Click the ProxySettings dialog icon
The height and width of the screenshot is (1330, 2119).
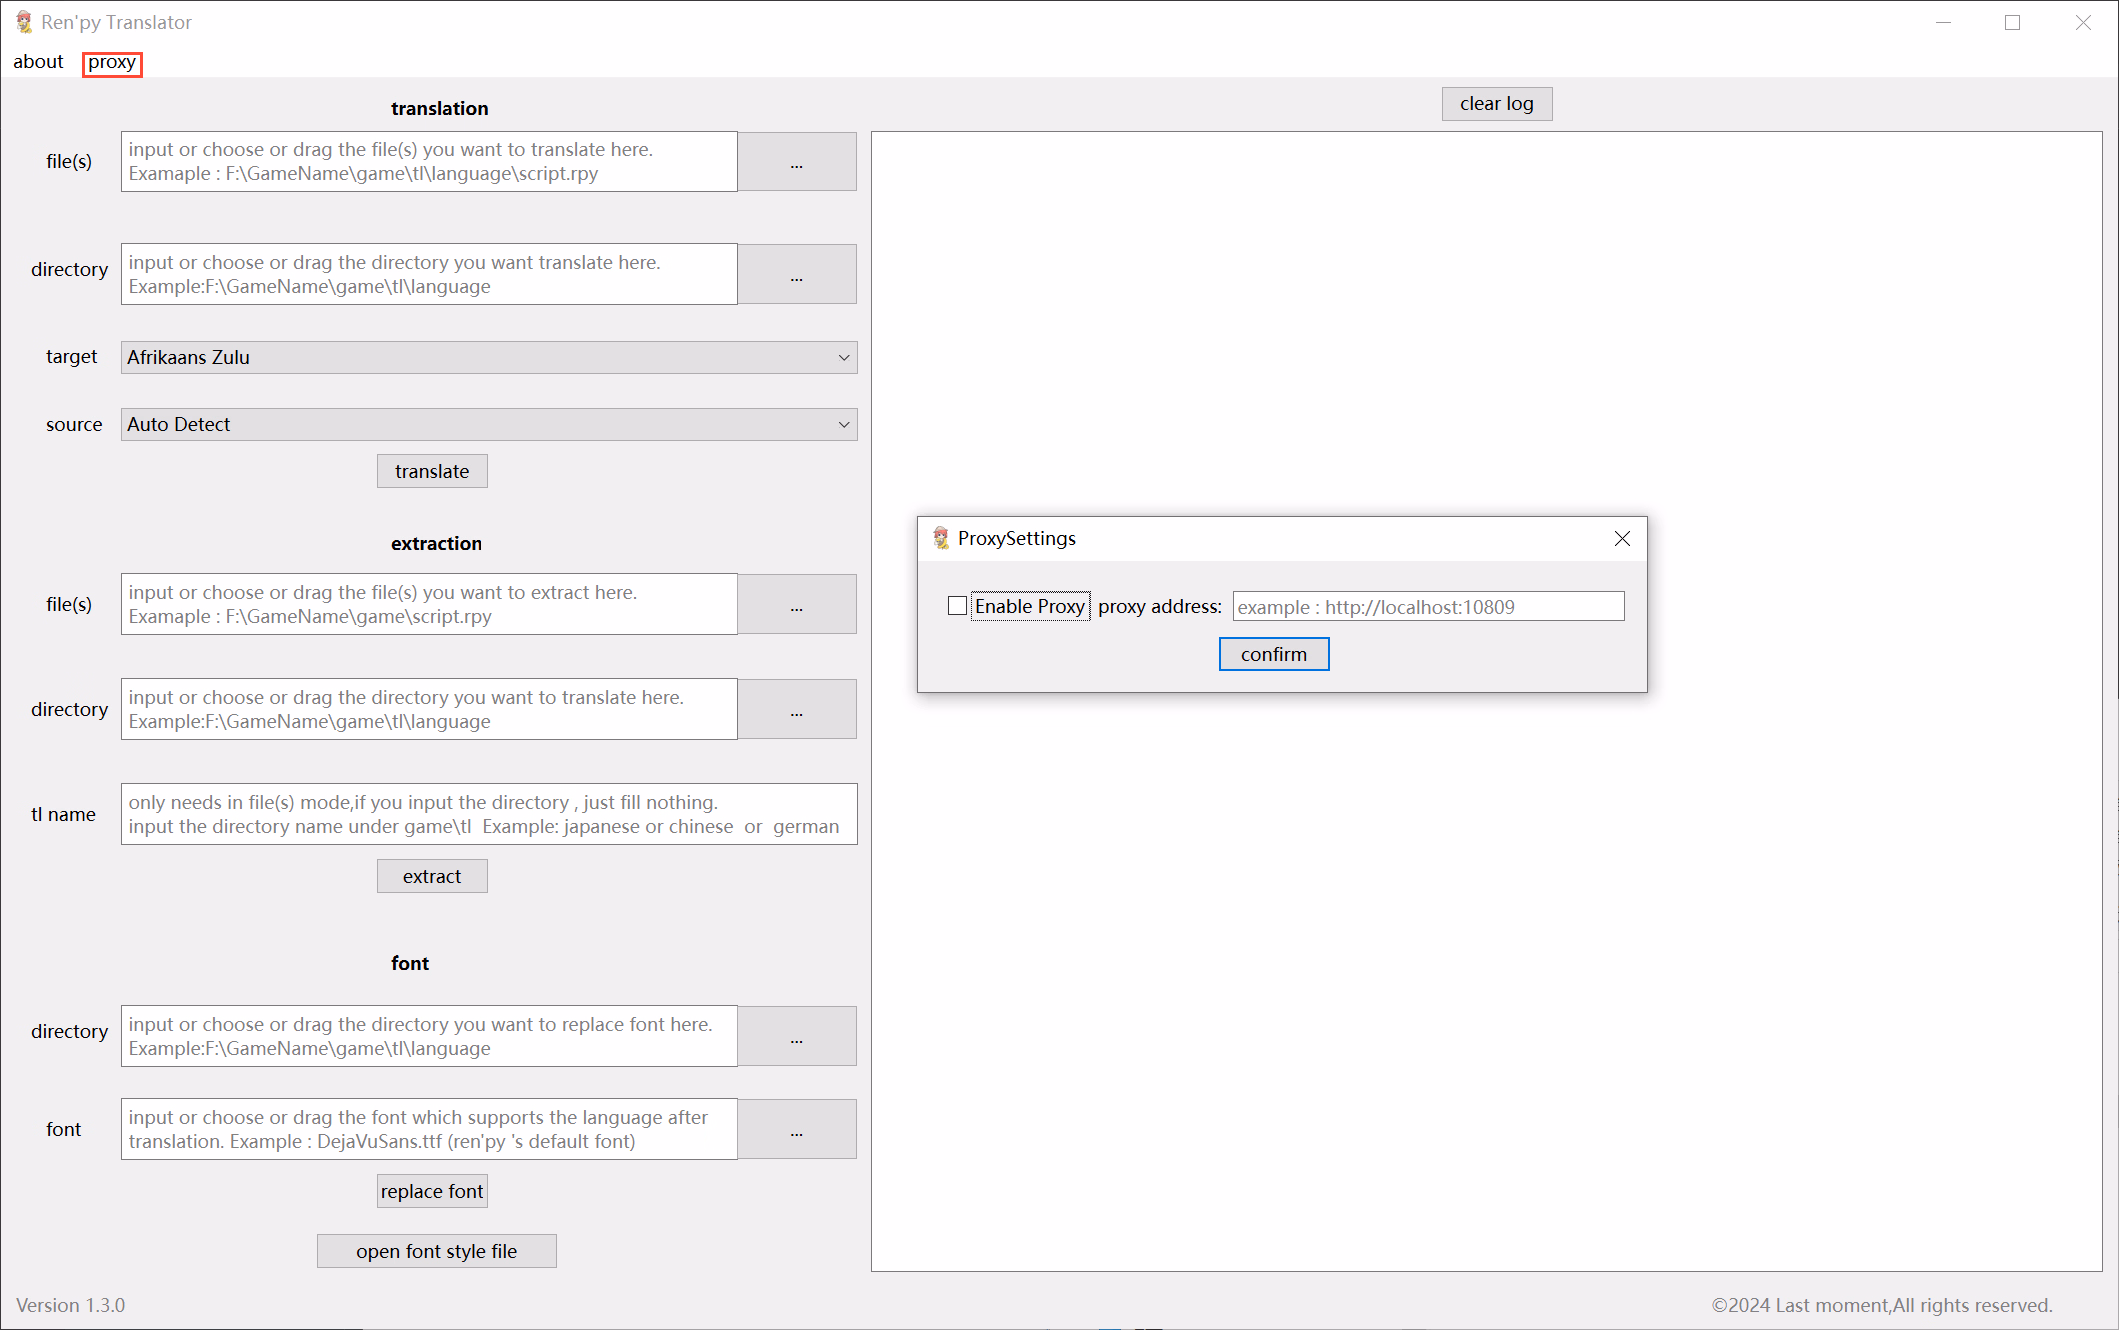[941, 538]
